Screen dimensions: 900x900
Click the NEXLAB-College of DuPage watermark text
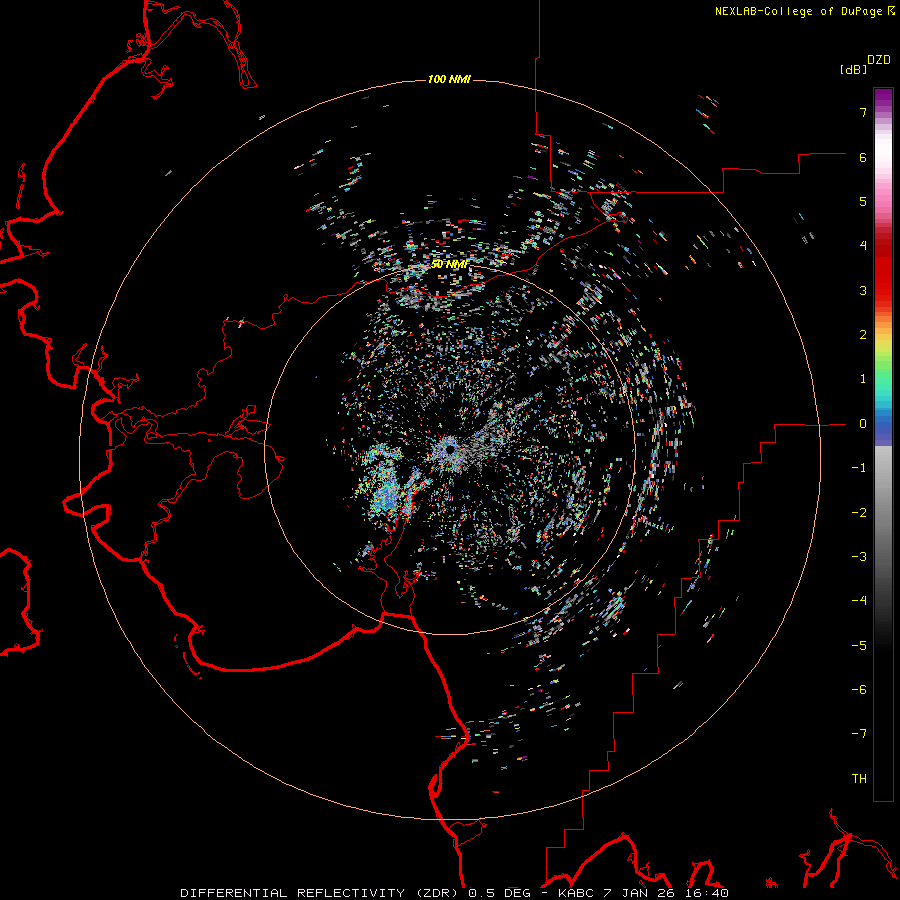tap(804, 11)
